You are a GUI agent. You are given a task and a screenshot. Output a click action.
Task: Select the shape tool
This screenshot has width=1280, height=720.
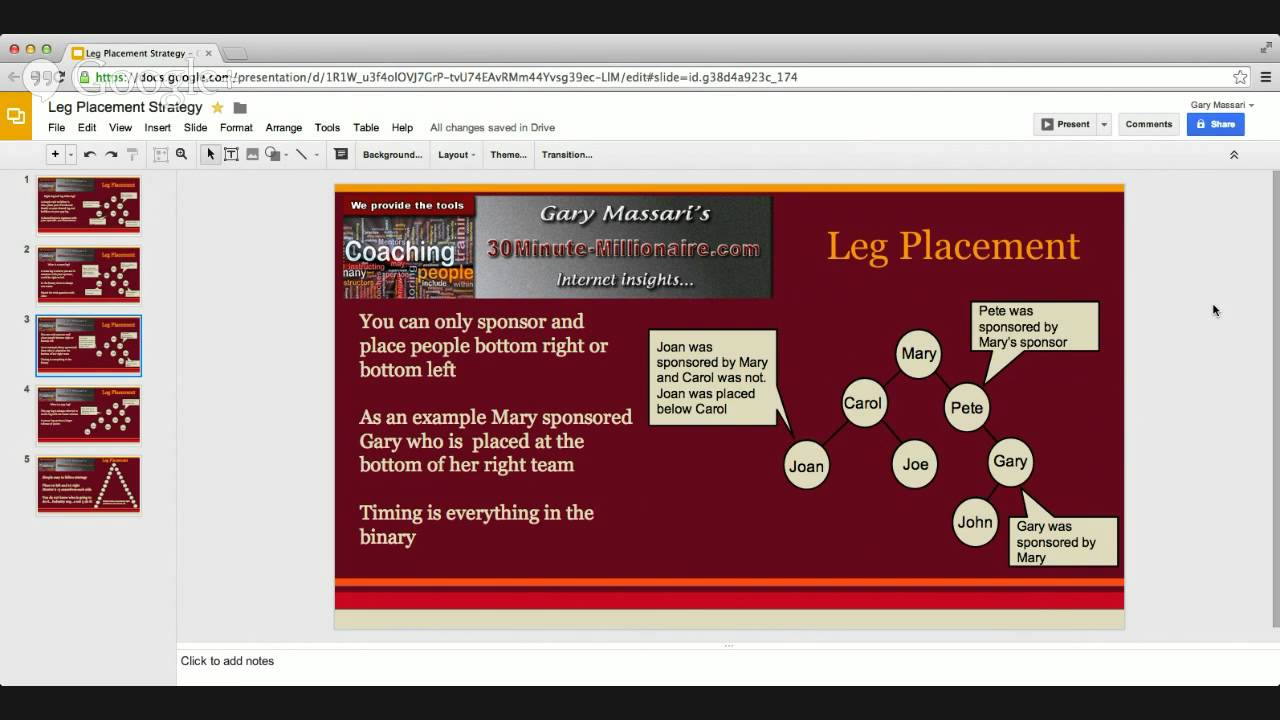click(272, 154)
